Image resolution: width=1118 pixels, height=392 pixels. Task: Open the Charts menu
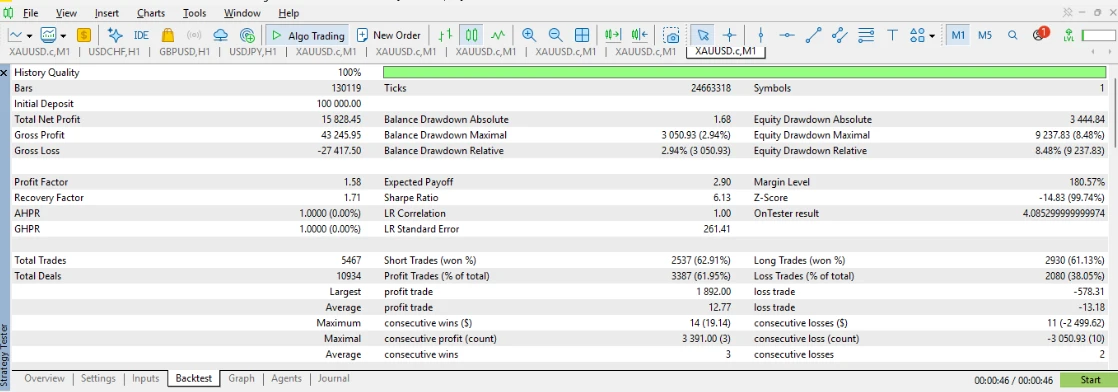(x=150, y=13)
